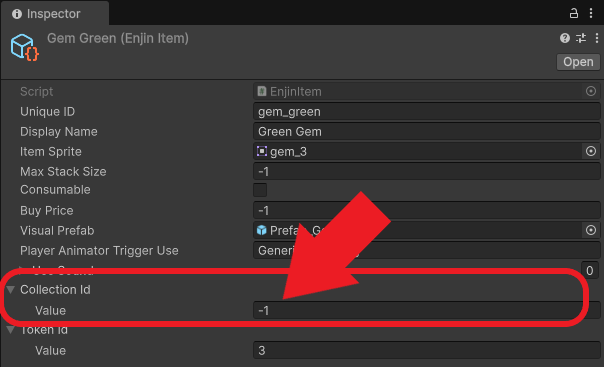
Task: Open the Visual Prefab object picker
Action: [x=591, y=230]
